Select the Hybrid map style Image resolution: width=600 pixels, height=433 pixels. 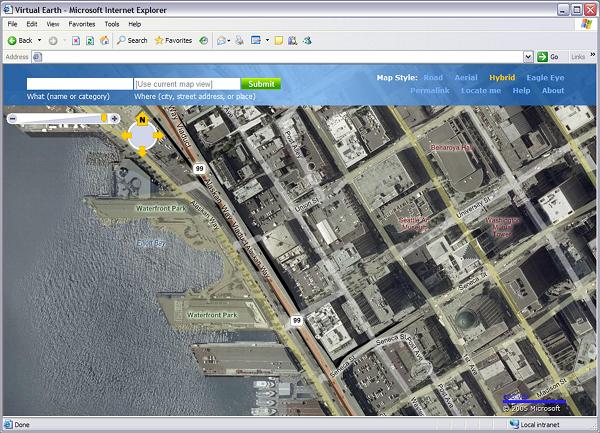[x=502, y=78]
